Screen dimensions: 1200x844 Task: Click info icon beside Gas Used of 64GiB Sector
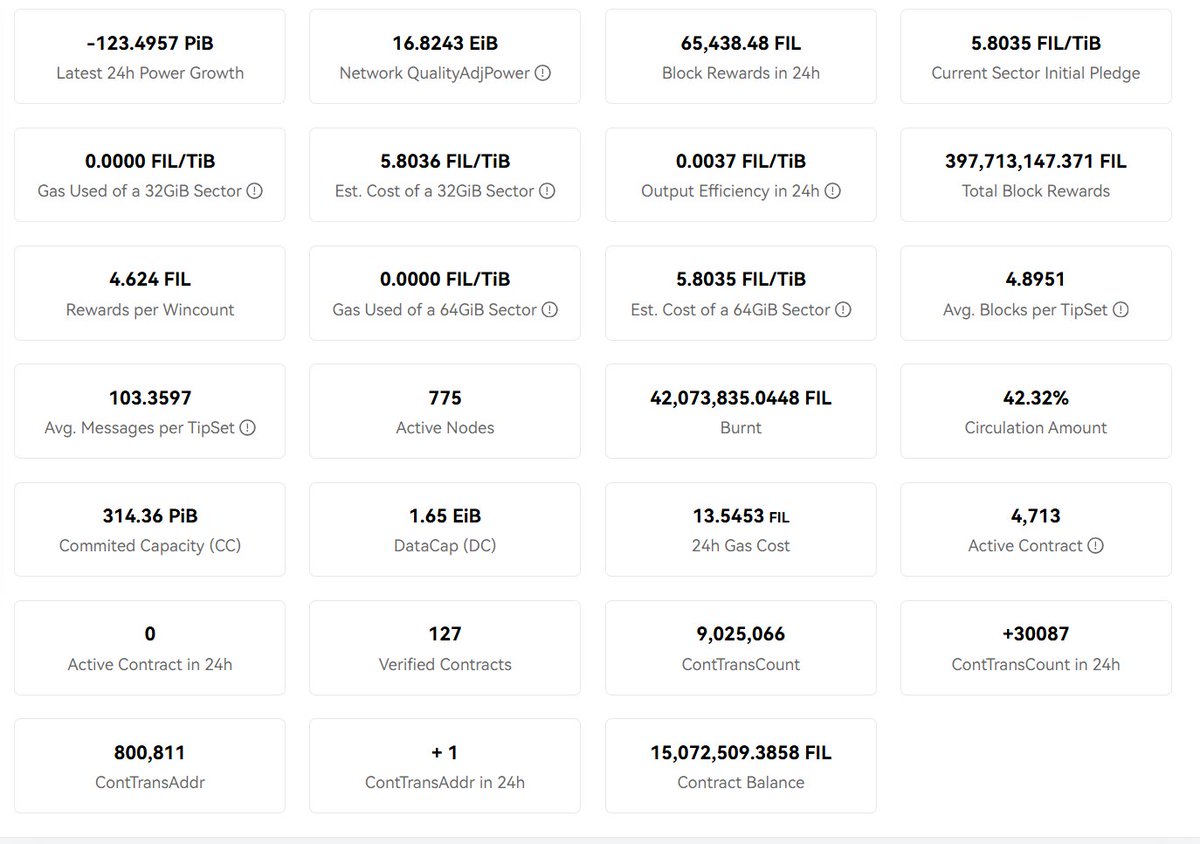click(x=550, y=310)
